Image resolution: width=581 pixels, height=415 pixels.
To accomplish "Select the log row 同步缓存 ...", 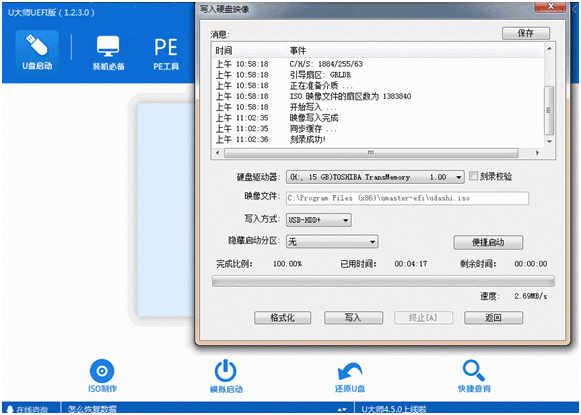I will point(378,129).
